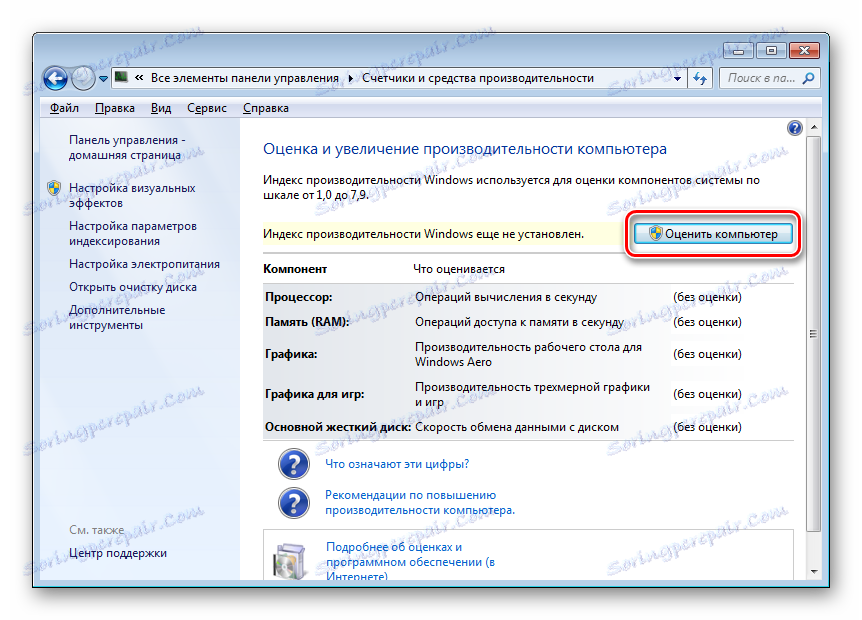Open Подробнее об оценках link
The width and height of the screenshot is (862, 620).
coord(410,561)
